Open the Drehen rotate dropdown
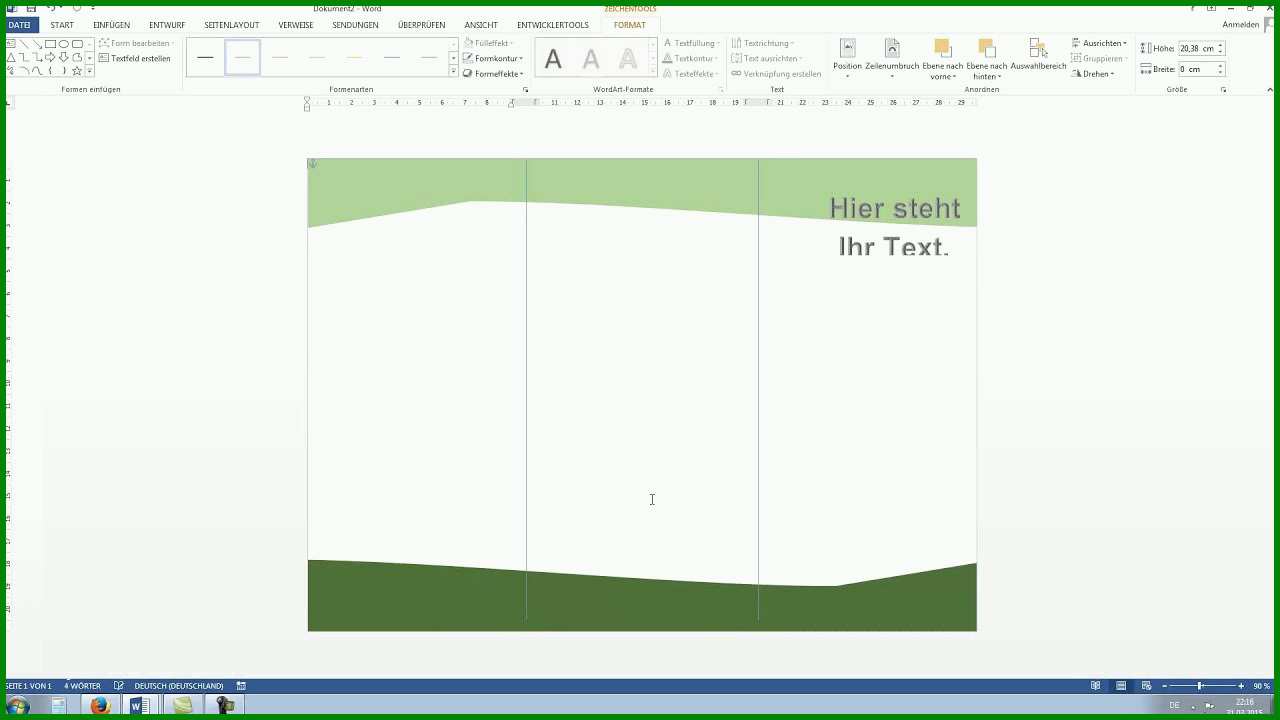 1092,74
